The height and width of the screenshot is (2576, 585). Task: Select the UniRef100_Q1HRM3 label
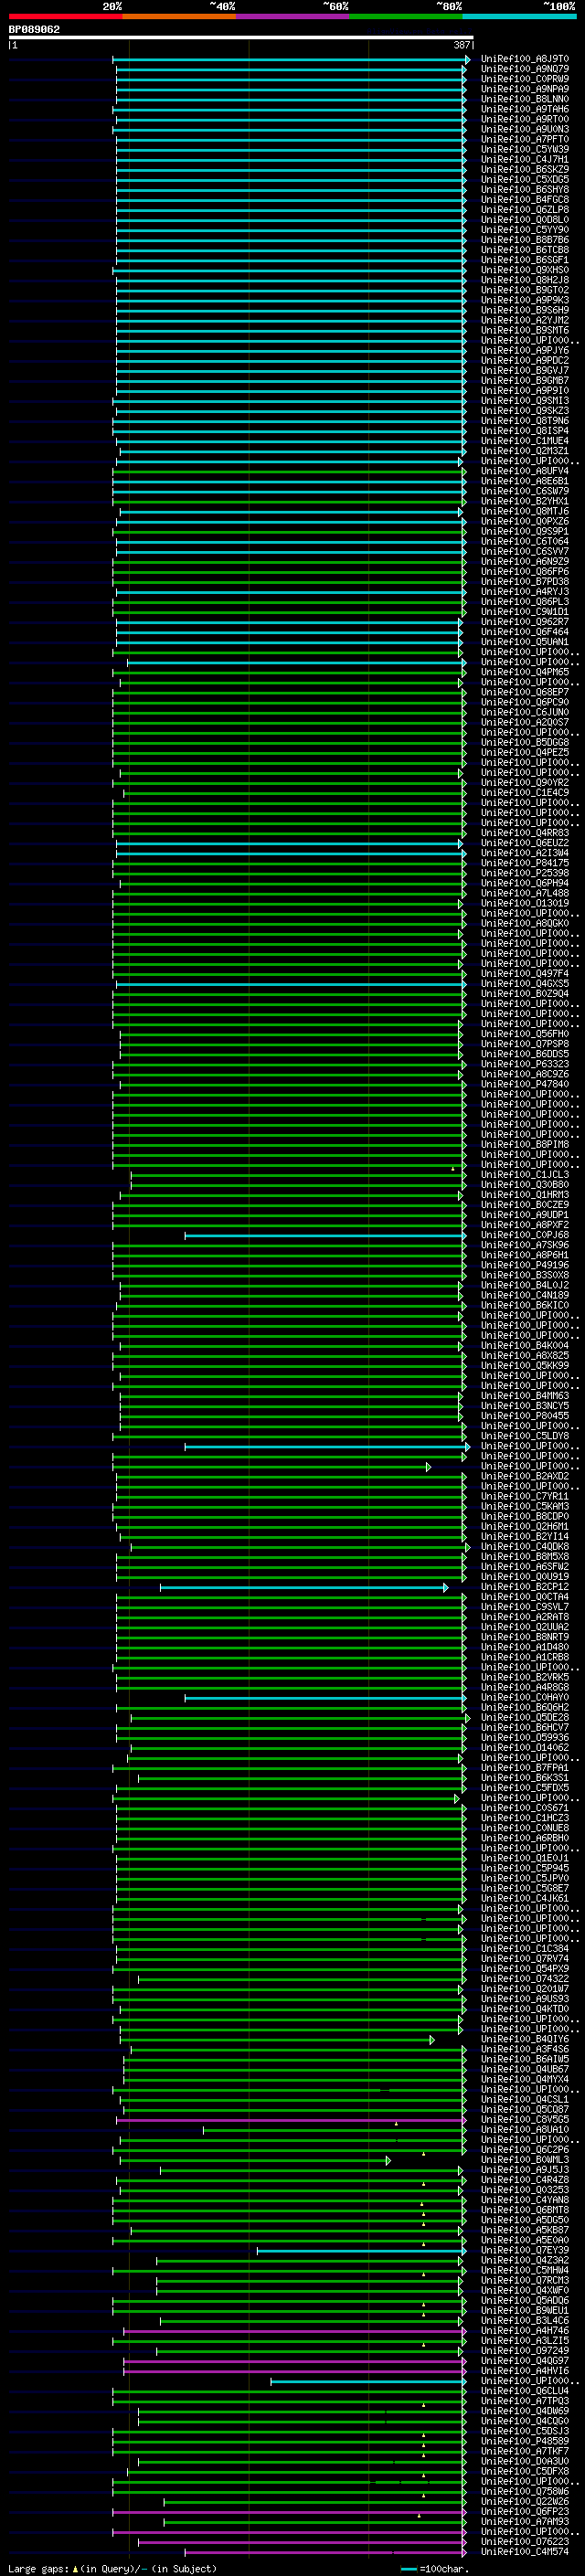pos(525,1195)
